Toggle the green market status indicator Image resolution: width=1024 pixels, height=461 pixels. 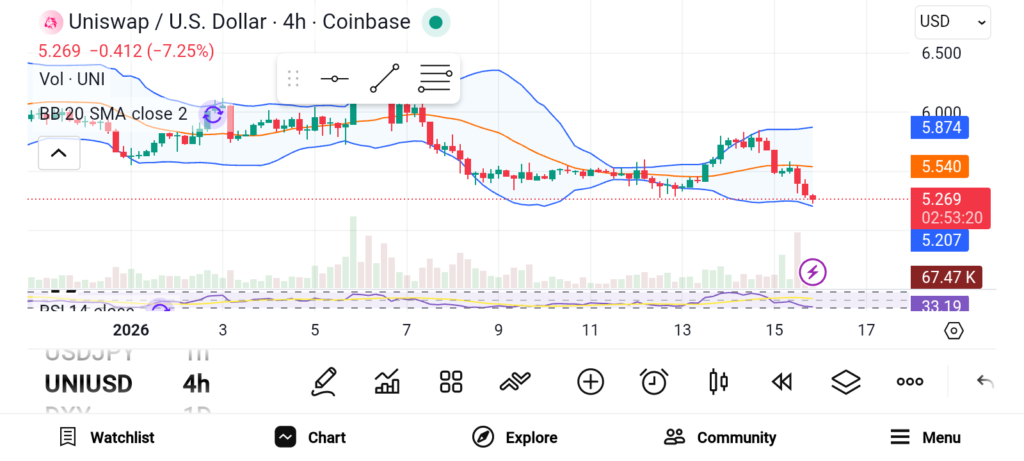(x=436, y=23)
